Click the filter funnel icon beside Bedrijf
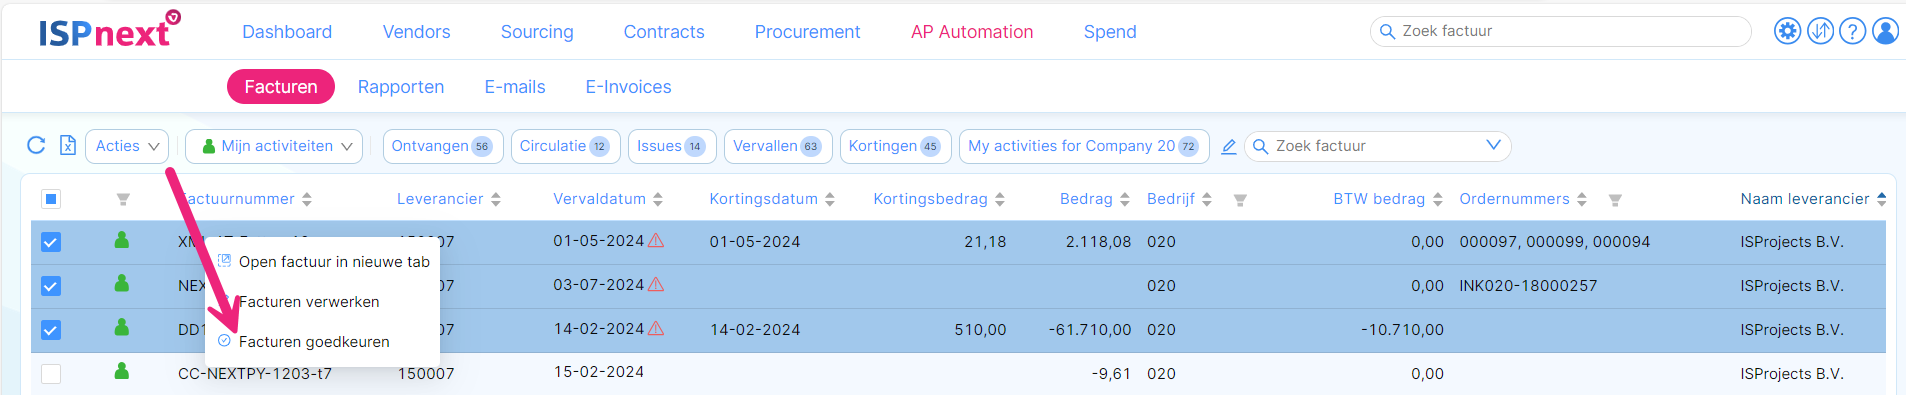 [1240, 200]
